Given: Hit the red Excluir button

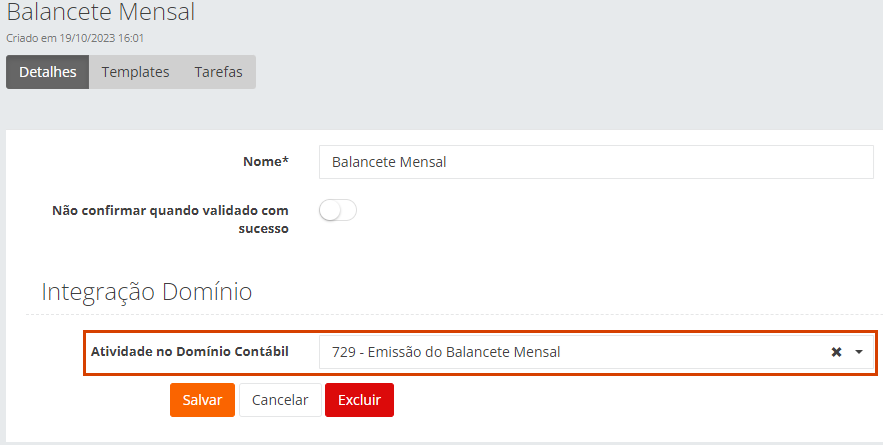Looking at the screenshot, I should [x=359, y=399].
